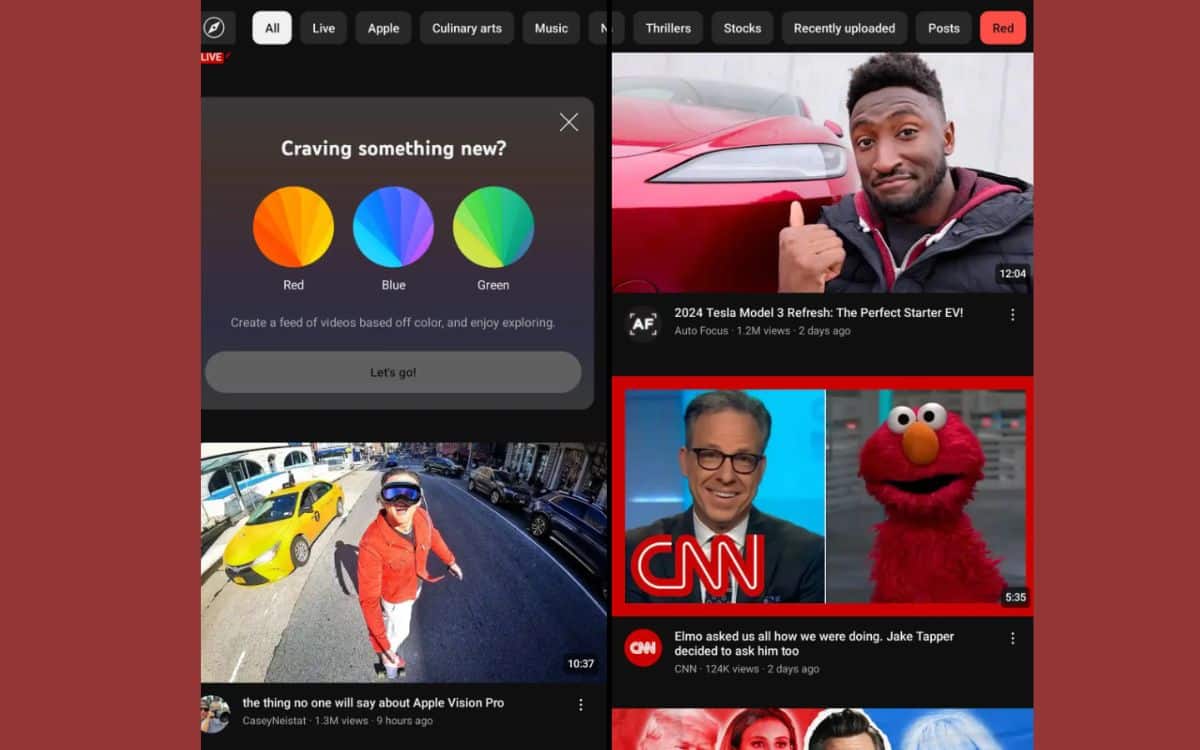Open the CNN channel avatar
The image size is (1200, 750).
643,647
